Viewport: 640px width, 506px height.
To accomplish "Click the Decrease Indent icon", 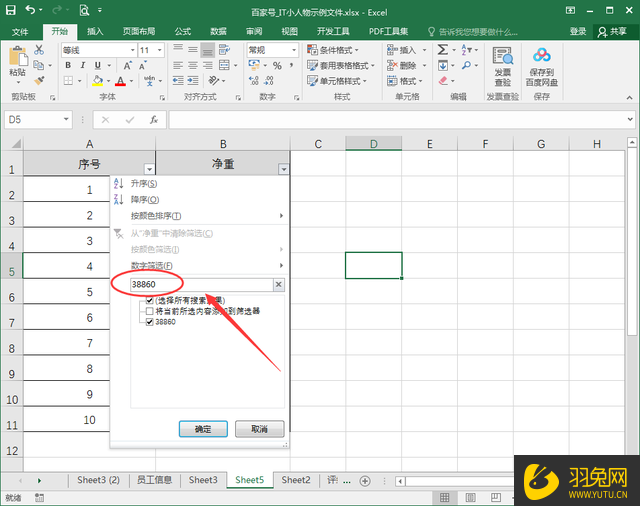I will click(x=178, y=80).
